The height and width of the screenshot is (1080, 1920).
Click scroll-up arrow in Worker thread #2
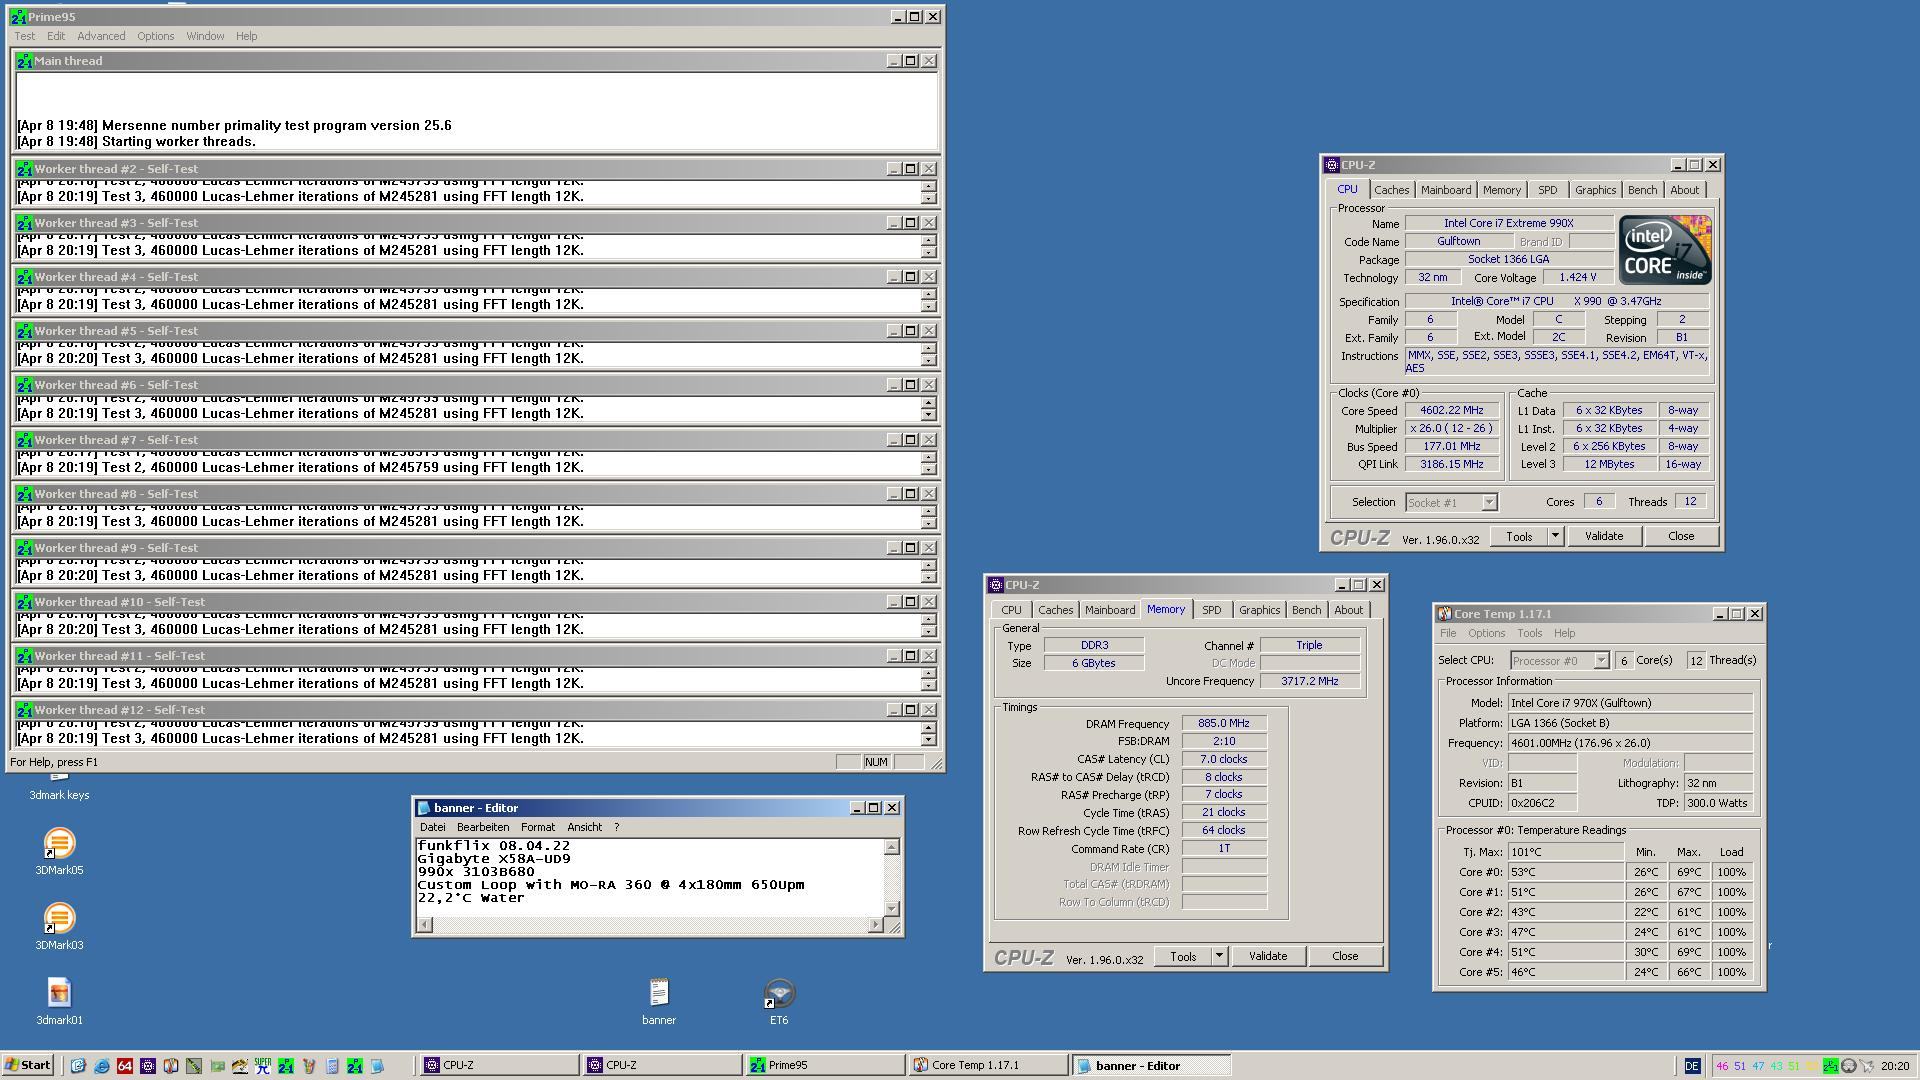click(929, 186)
